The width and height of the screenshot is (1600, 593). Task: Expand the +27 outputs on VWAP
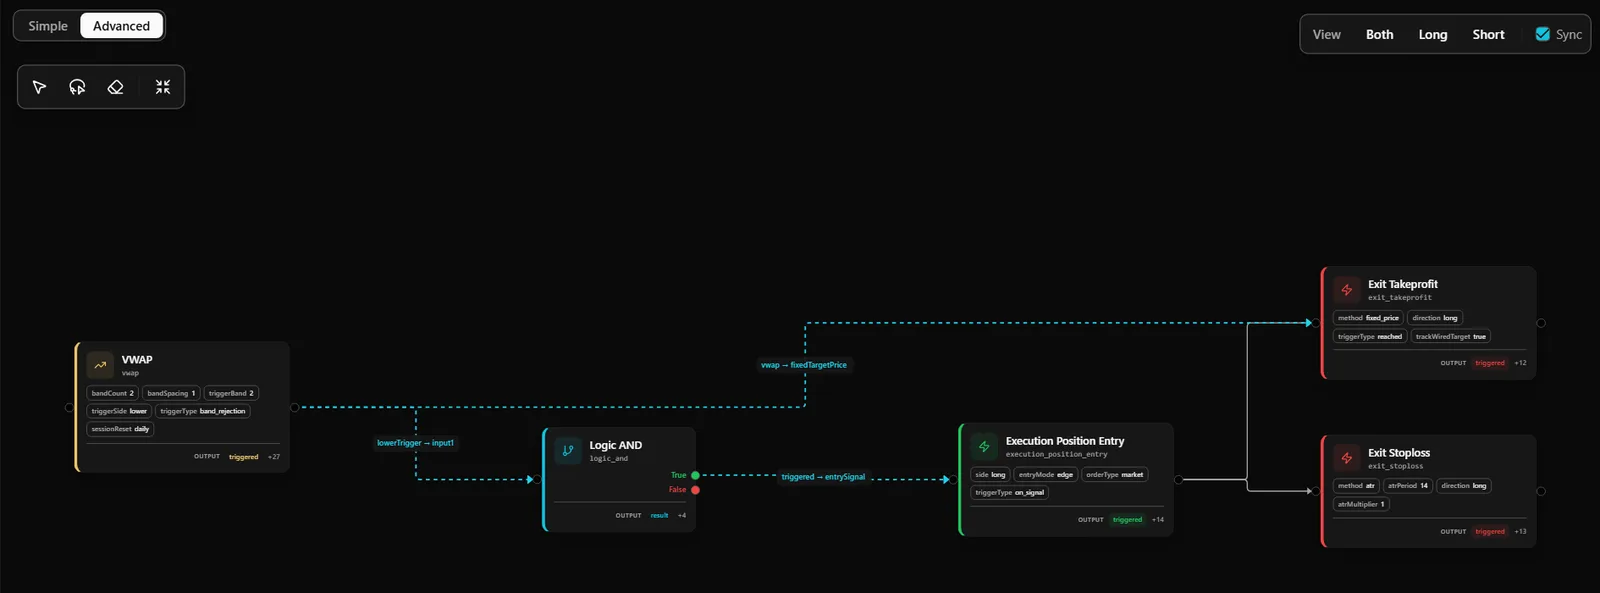click(274, 457)
